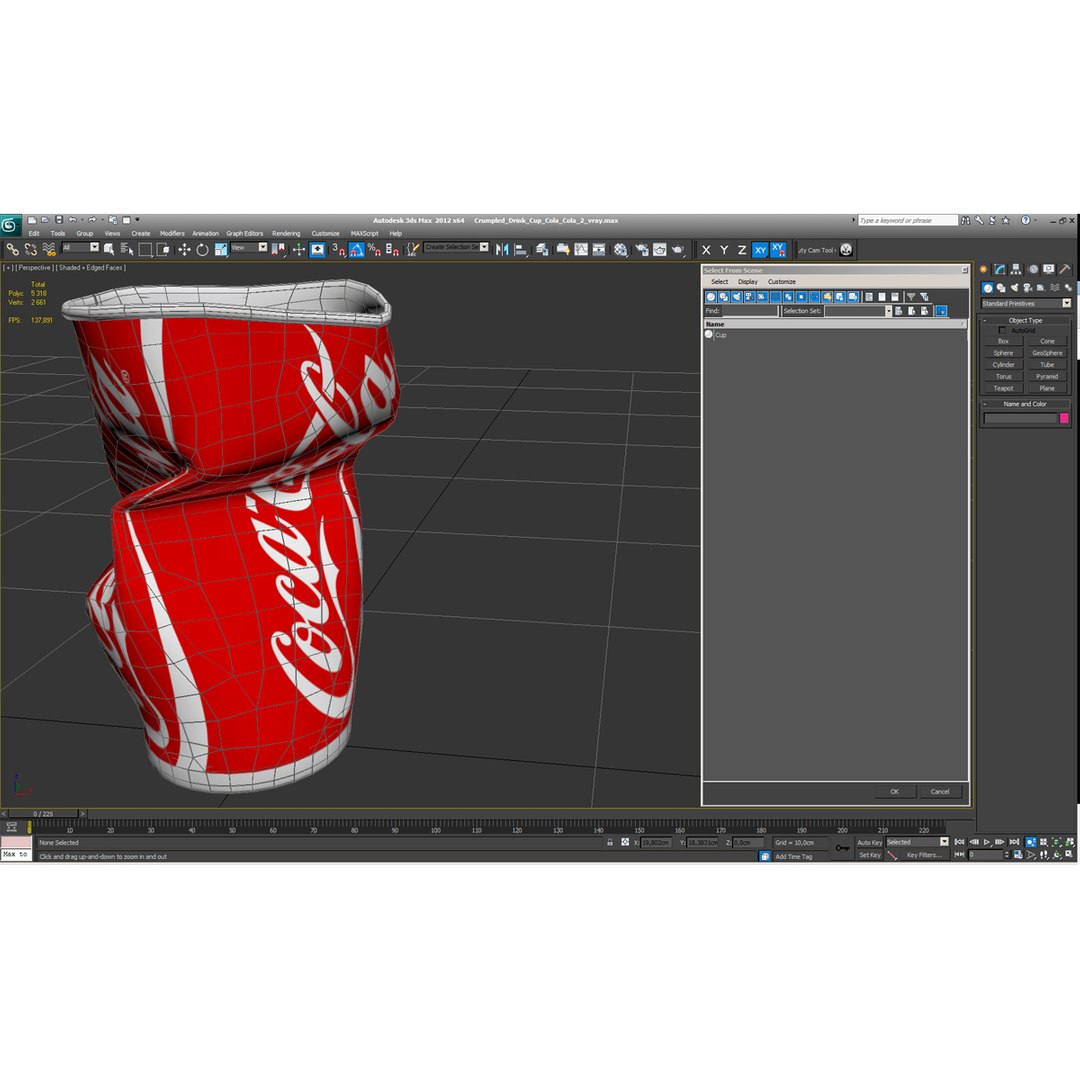This screenshot has width=1080, height=1080.
Task: Open the Material Editor
Action: 621,249
